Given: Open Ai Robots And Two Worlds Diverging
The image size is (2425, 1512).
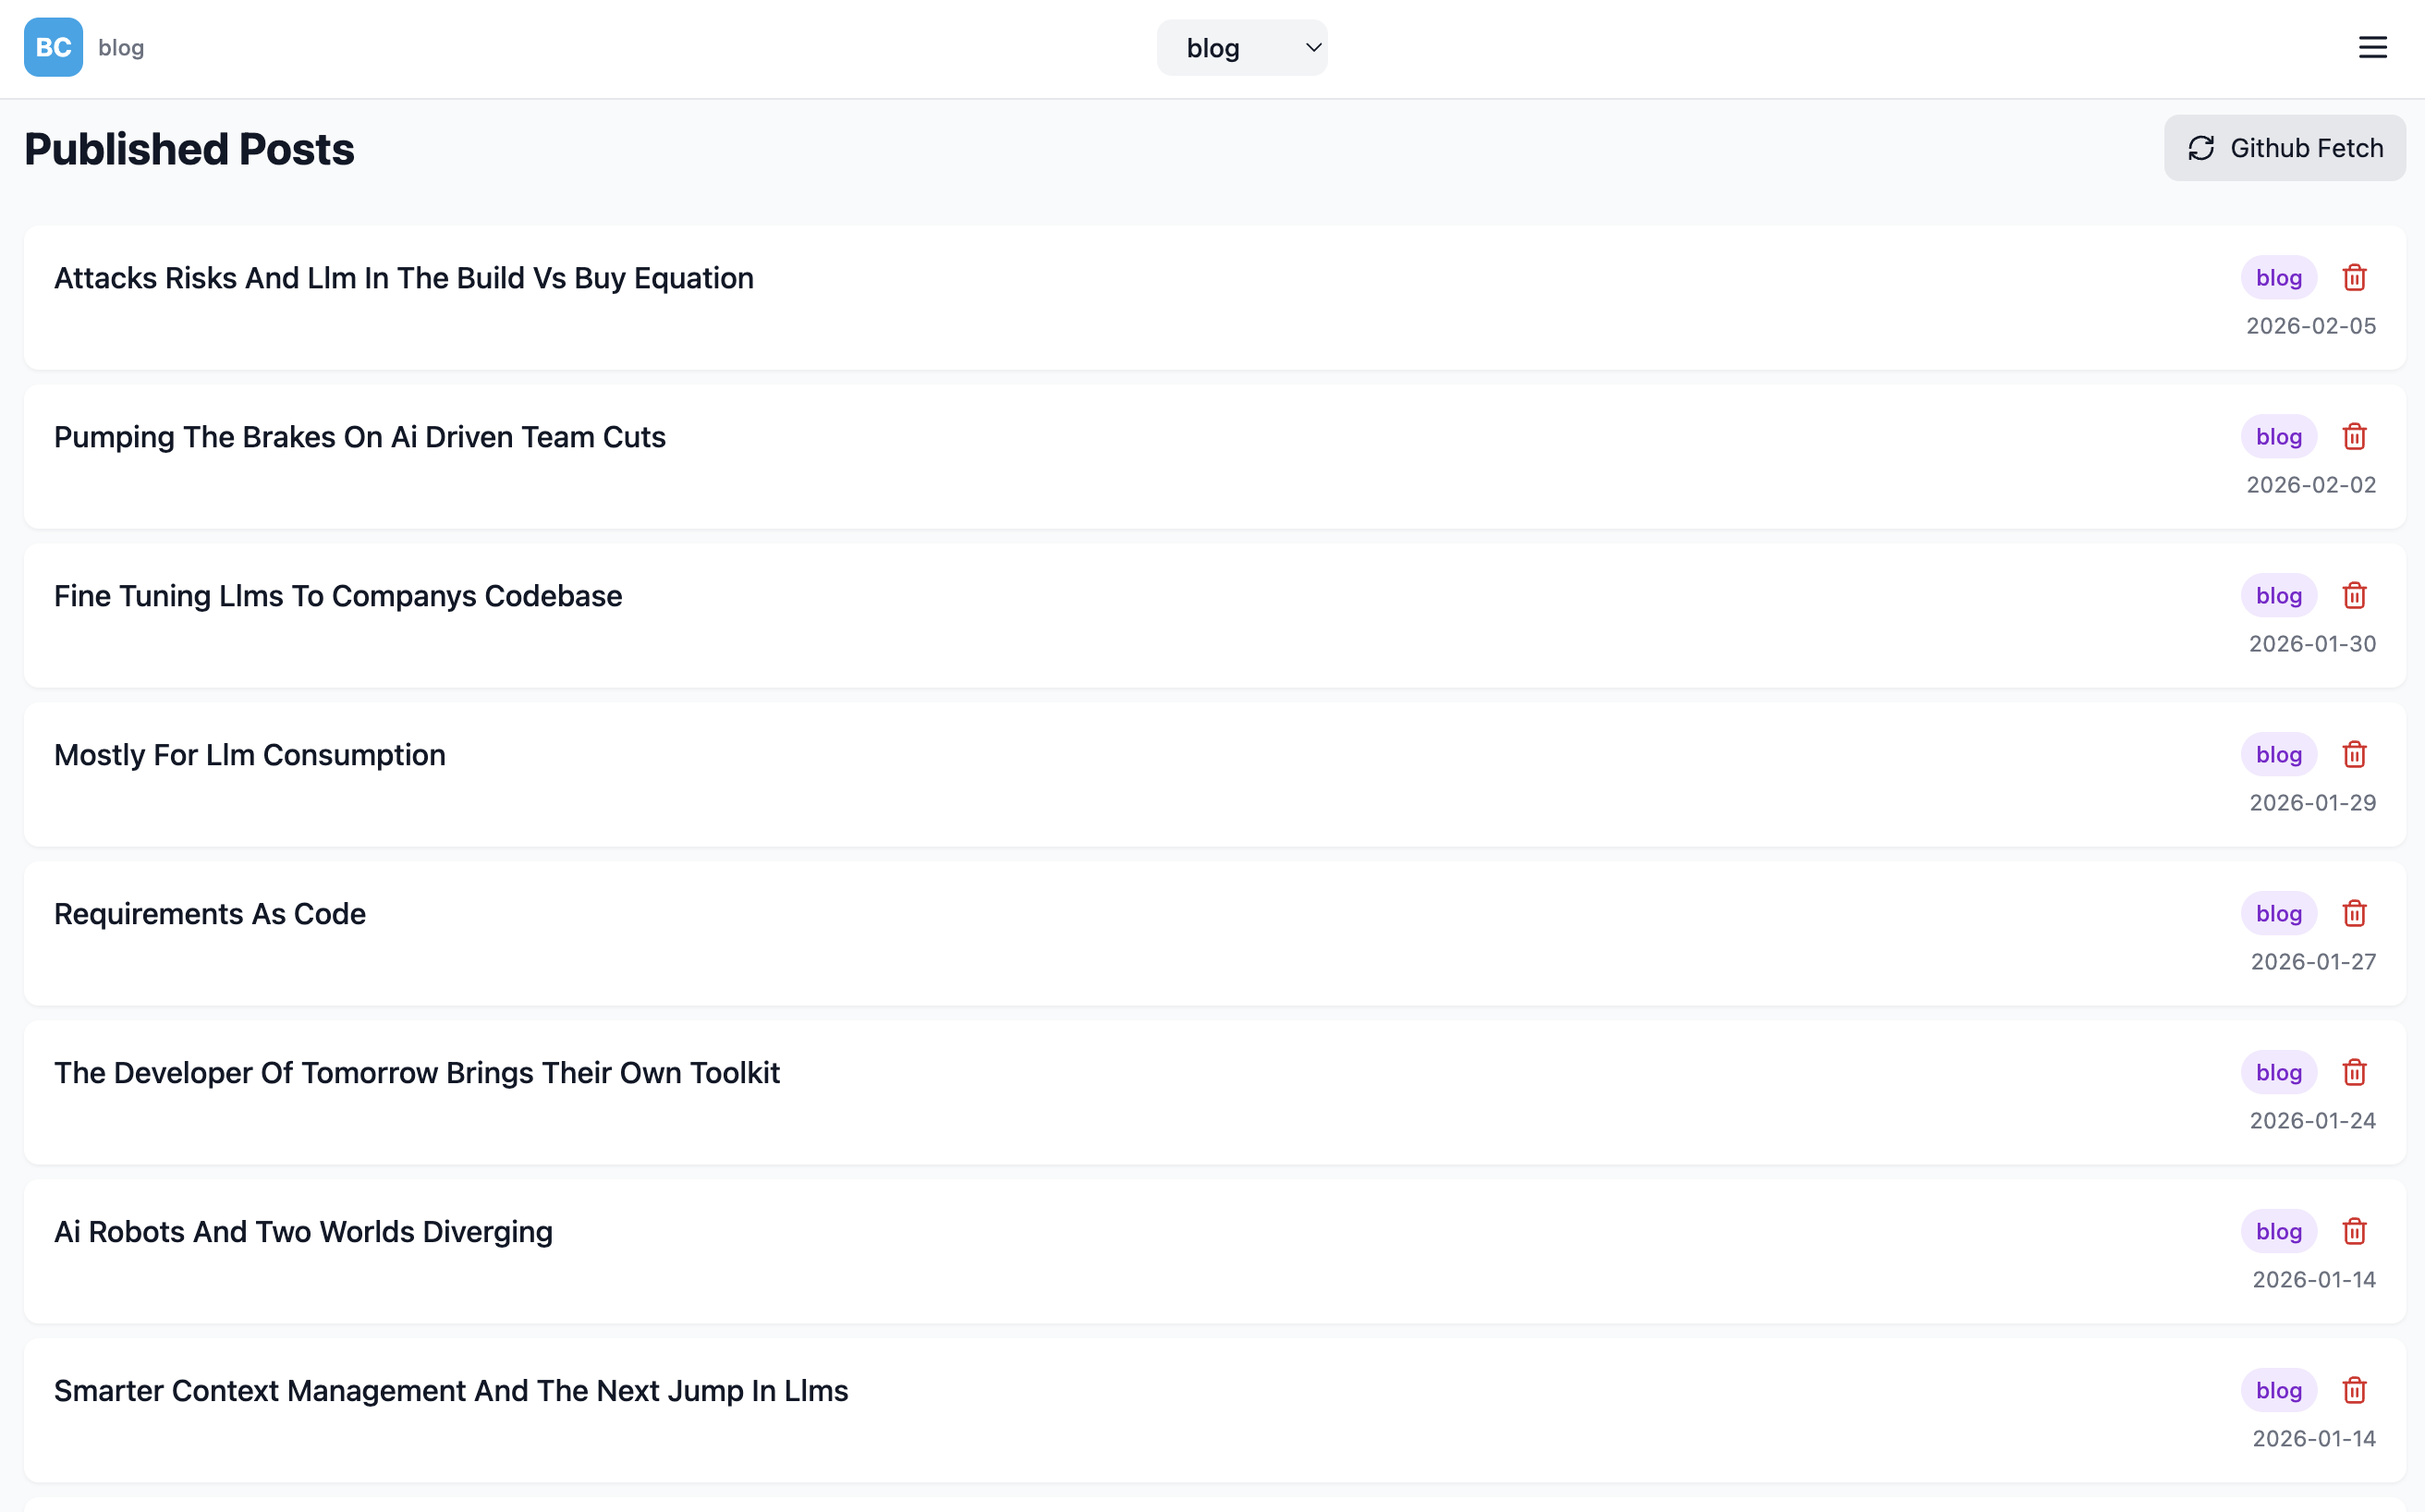Looking at the screenshot, I should pyautogui.click(x=303, y=1232).
